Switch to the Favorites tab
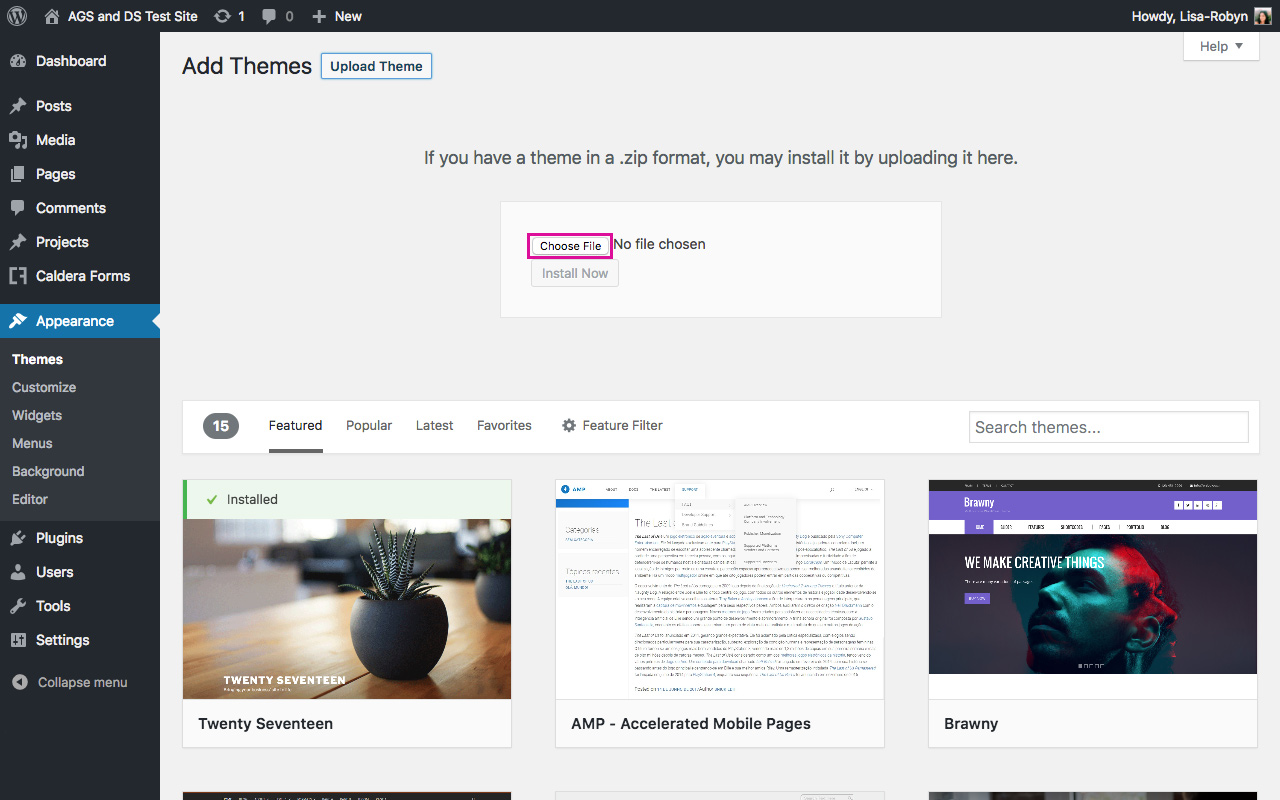 point(504,425)
